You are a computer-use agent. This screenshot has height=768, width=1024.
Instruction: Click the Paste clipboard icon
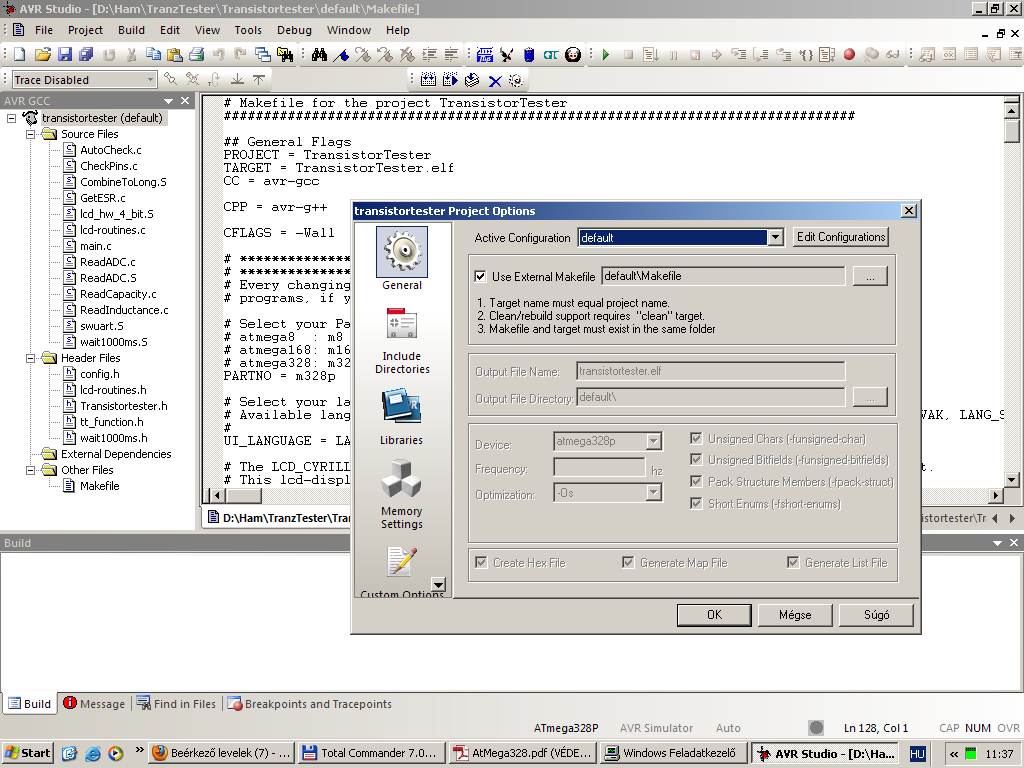tap(174, 55)
